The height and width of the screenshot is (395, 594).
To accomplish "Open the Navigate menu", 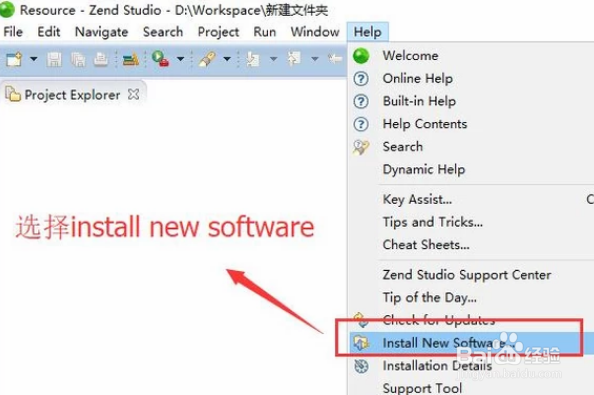I will [102, 32].
